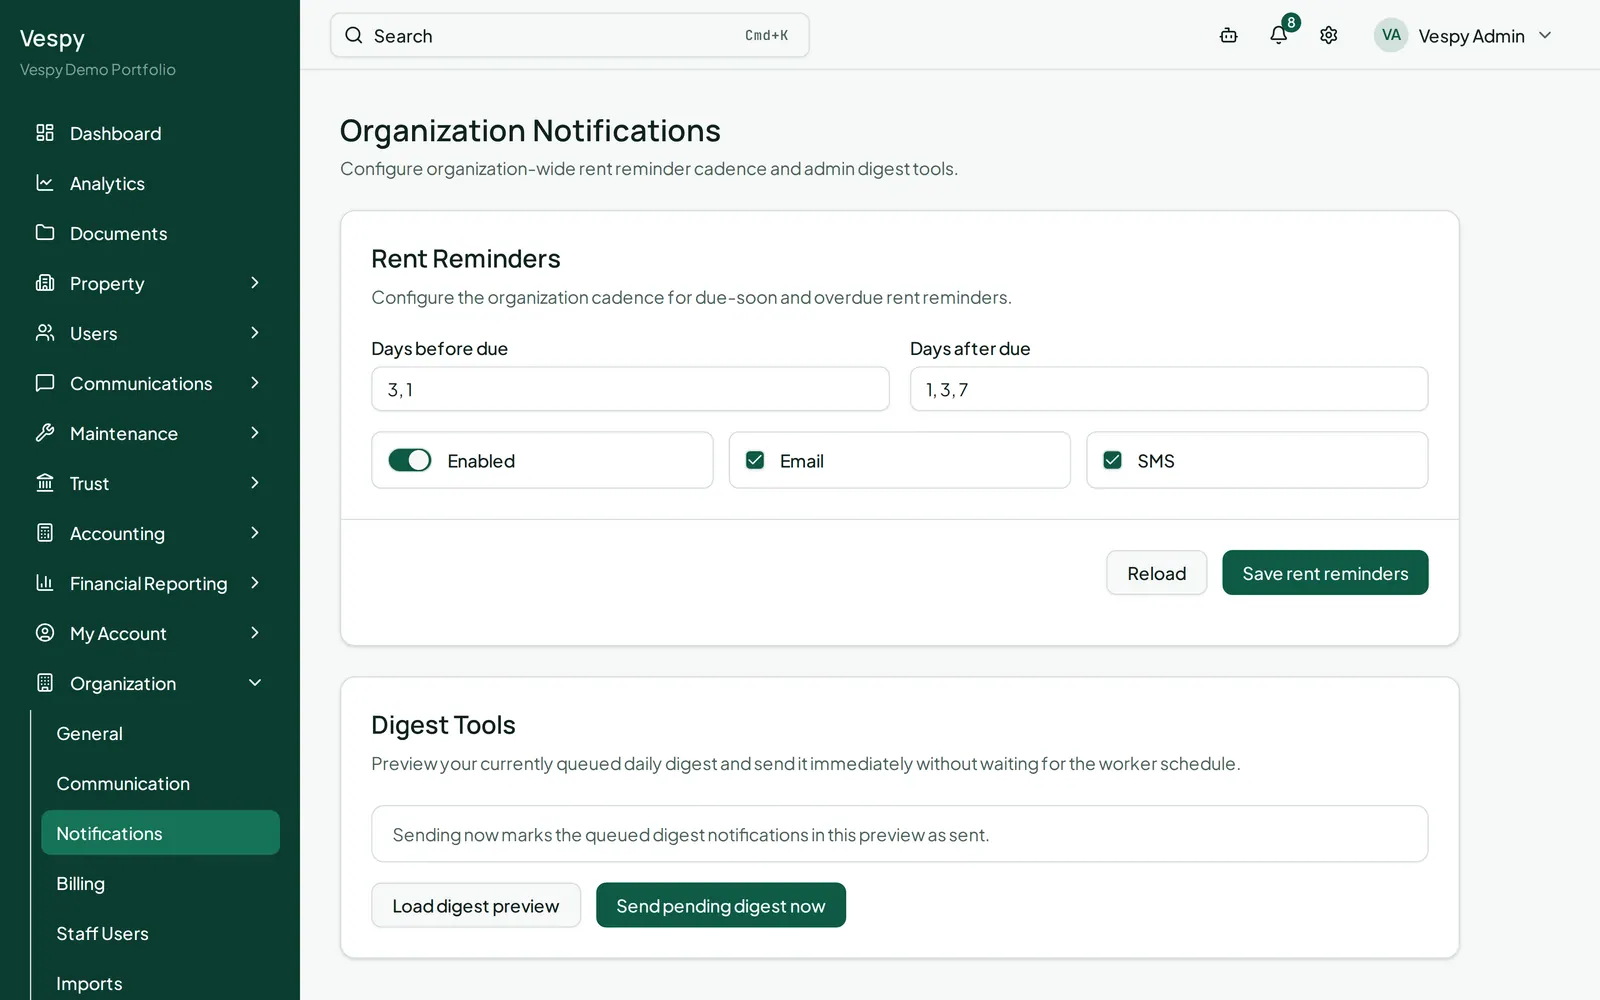Open Communication under Organization
Viewport: 1600px width, 1000px height.
click(160, 783)
